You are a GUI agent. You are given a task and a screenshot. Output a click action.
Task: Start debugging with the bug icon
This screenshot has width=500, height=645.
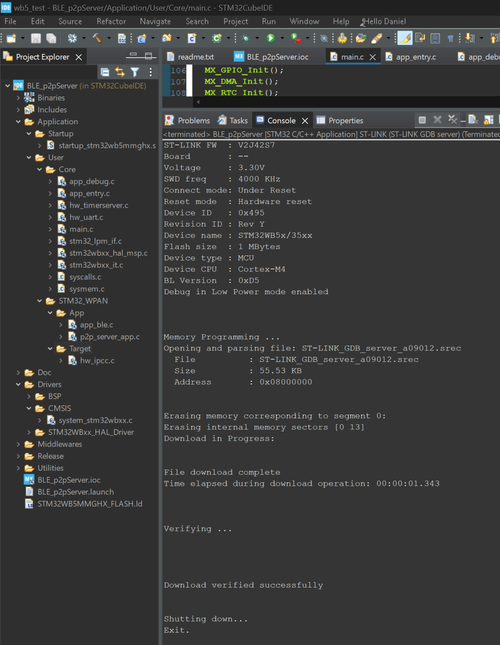245,38
